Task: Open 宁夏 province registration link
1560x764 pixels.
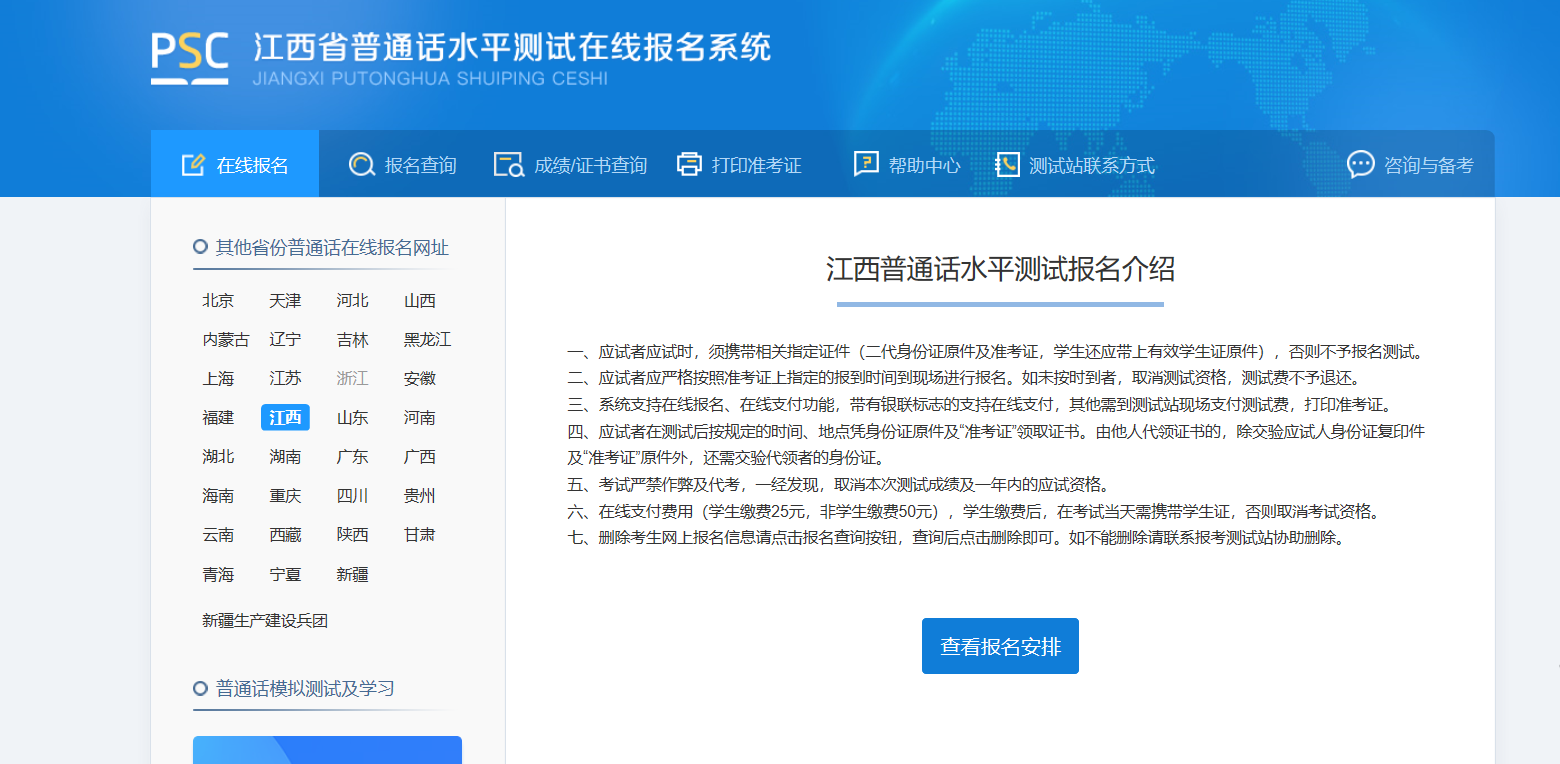Action: click(285, 575)
